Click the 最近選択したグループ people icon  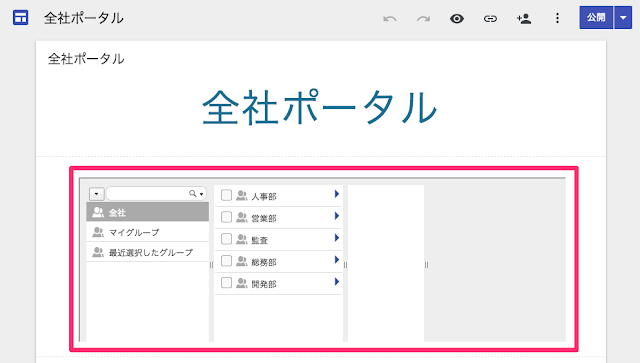coord(98,252)
